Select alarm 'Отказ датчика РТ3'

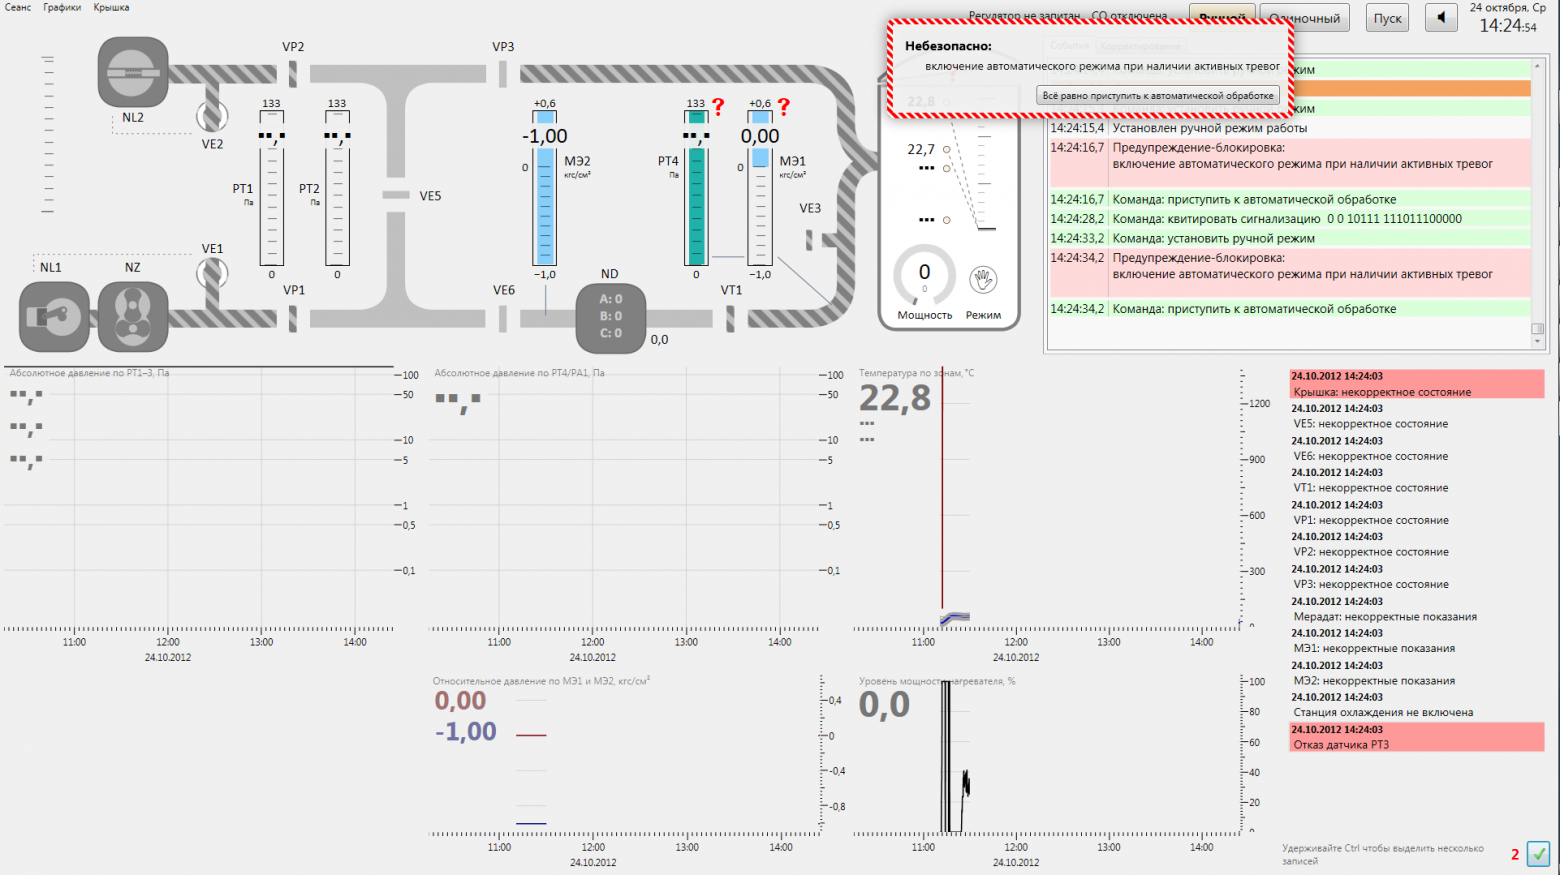tap(1417, 737)
